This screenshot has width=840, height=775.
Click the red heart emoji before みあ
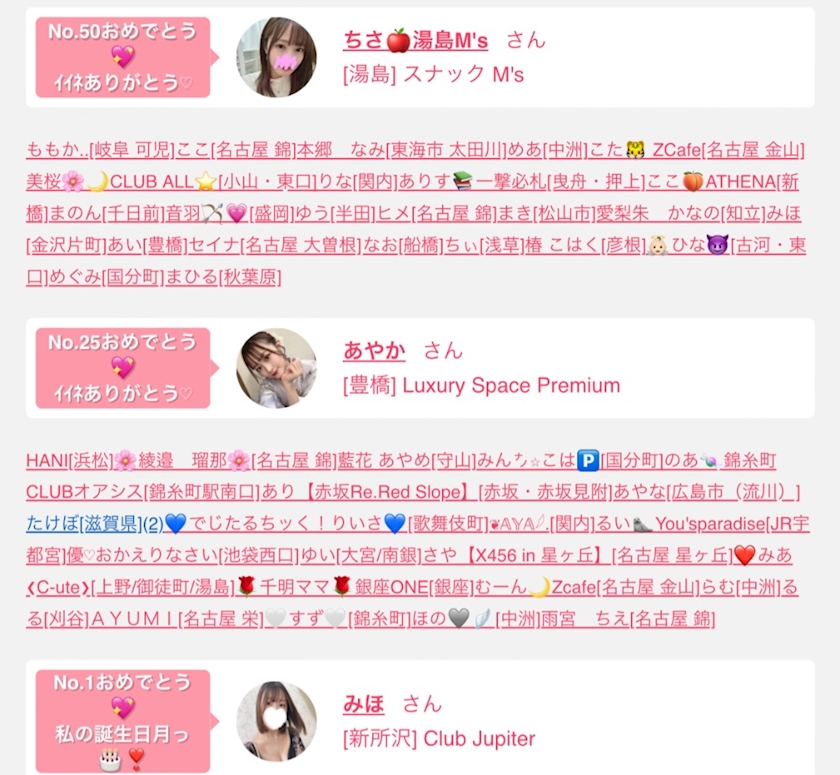click(745, 555)
